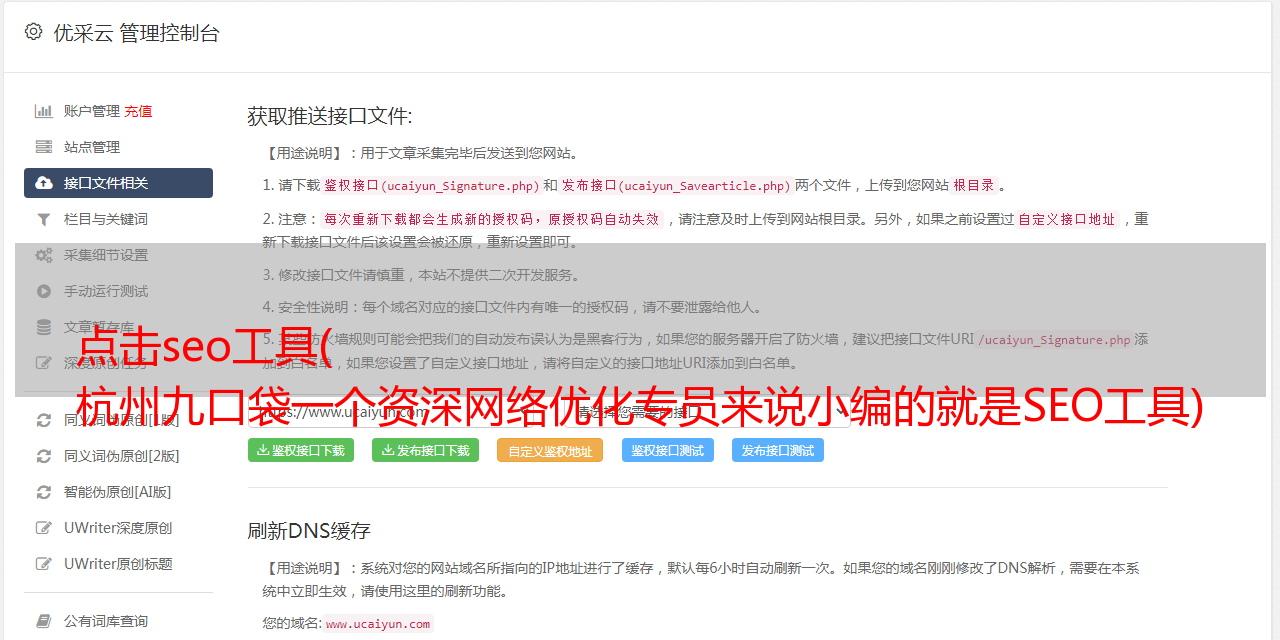Open the 请选择您需要的接口 dropdown

tap(708, 412)
